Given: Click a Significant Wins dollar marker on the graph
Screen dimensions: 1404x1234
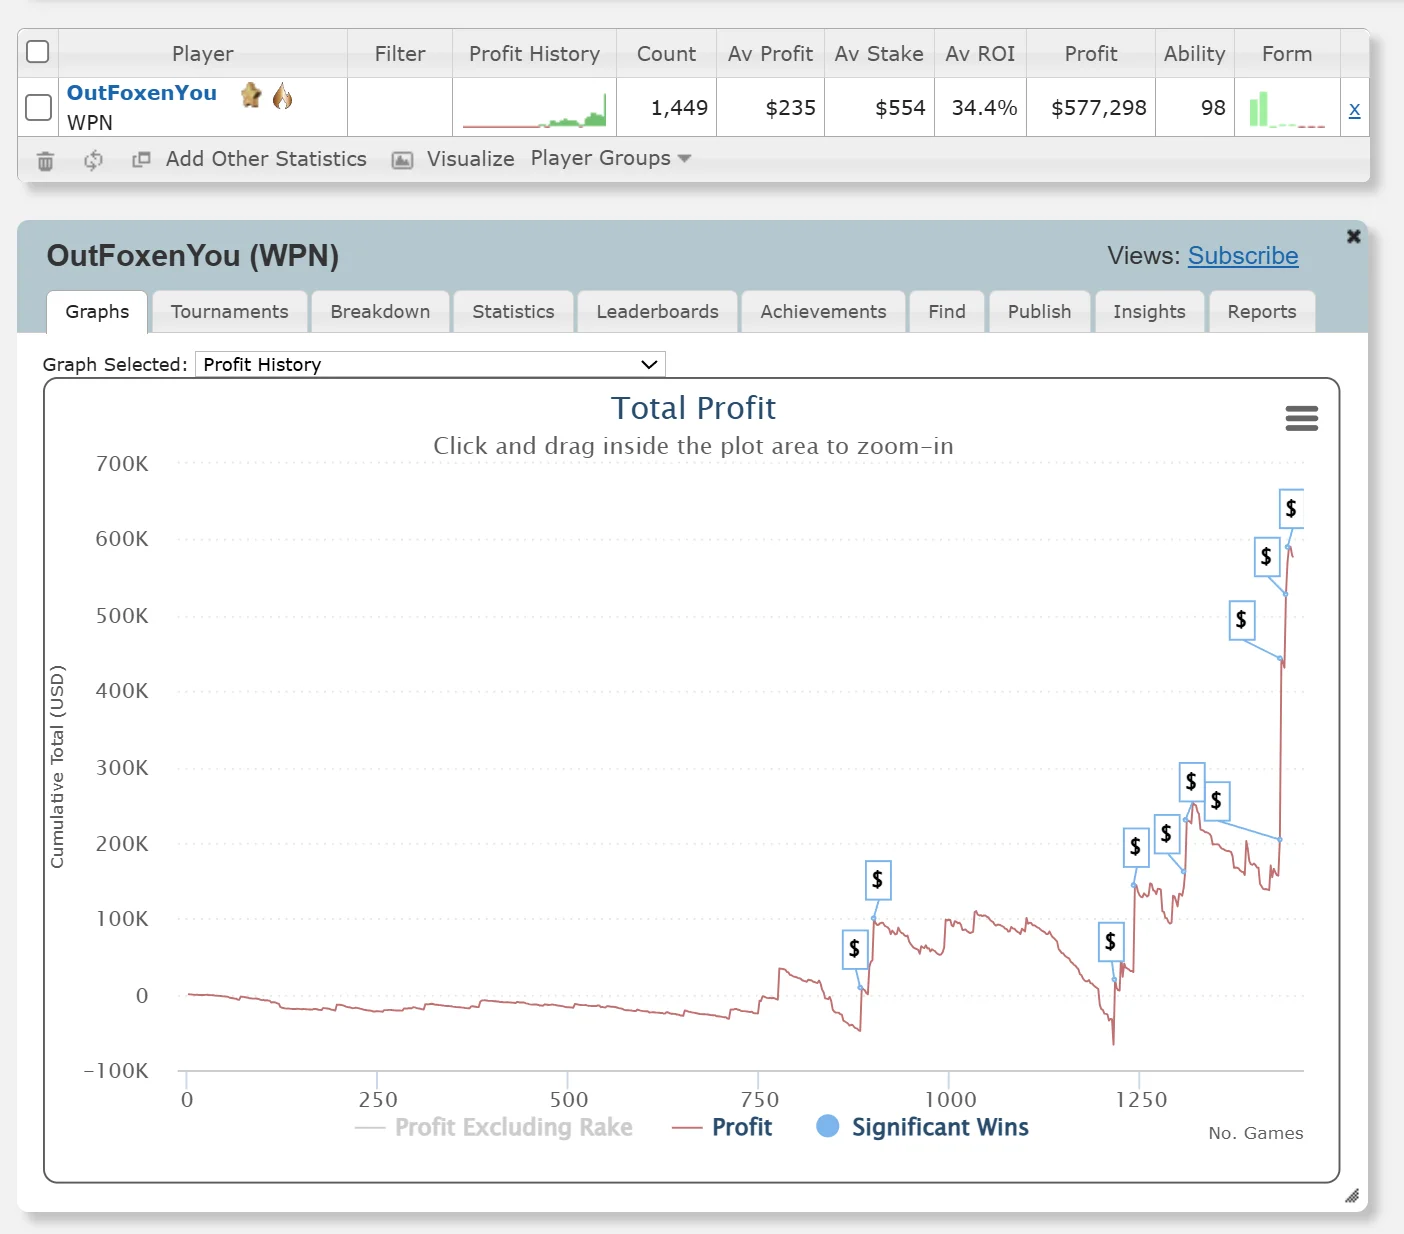Looking at the screenshot, I should pos(877,880).
